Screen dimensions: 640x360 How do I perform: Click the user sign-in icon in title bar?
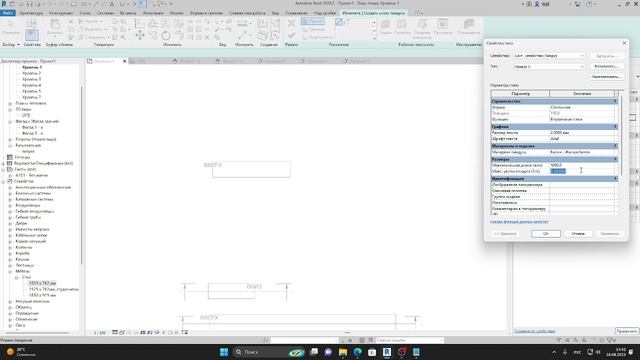[537, 4]
